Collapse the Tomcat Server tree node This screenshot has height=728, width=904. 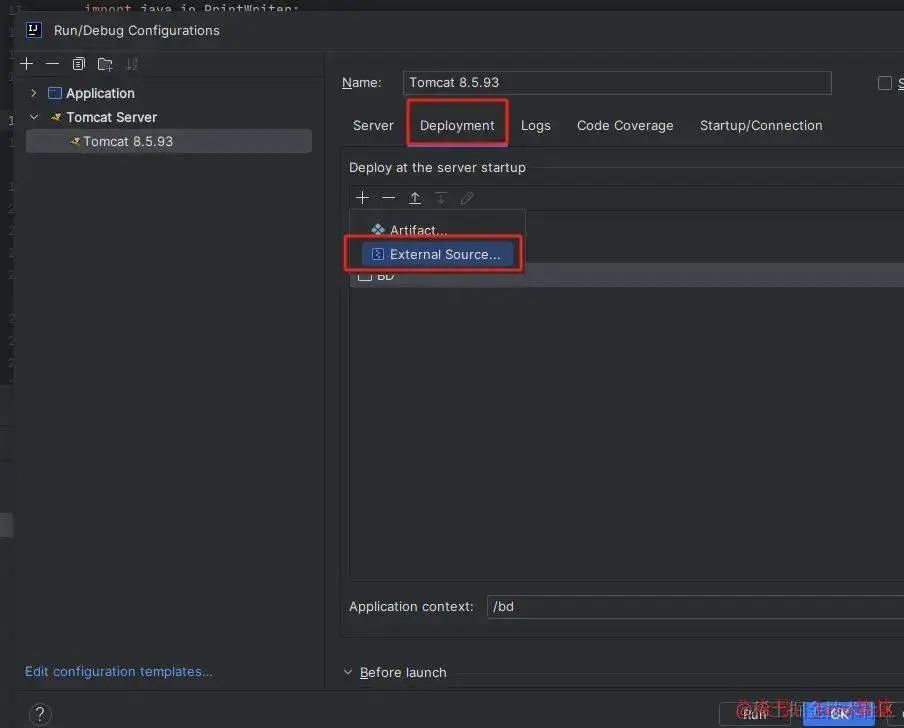pos(33,117)
